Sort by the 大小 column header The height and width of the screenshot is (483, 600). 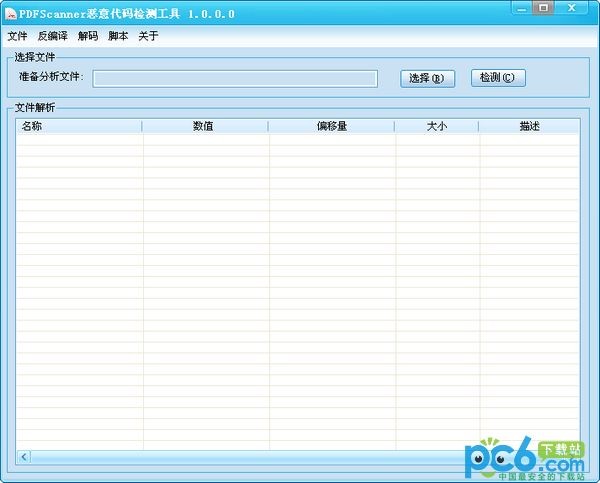click(437, 126)
